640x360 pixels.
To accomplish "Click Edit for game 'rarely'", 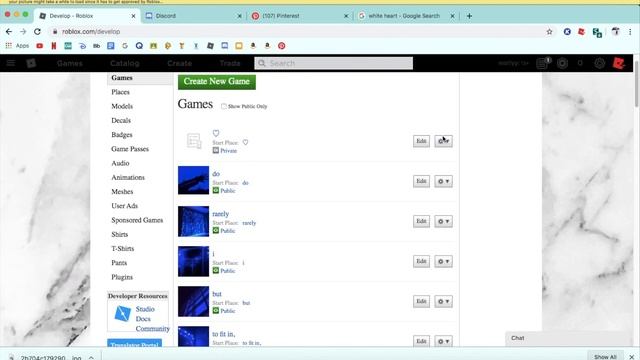I will 421,221.
